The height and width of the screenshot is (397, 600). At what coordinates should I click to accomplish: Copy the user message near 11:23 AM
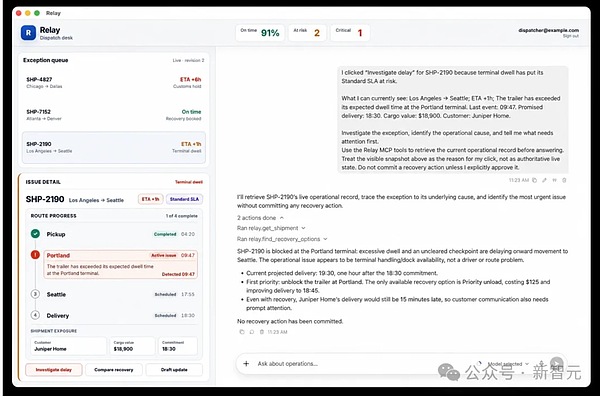(534, 180)
